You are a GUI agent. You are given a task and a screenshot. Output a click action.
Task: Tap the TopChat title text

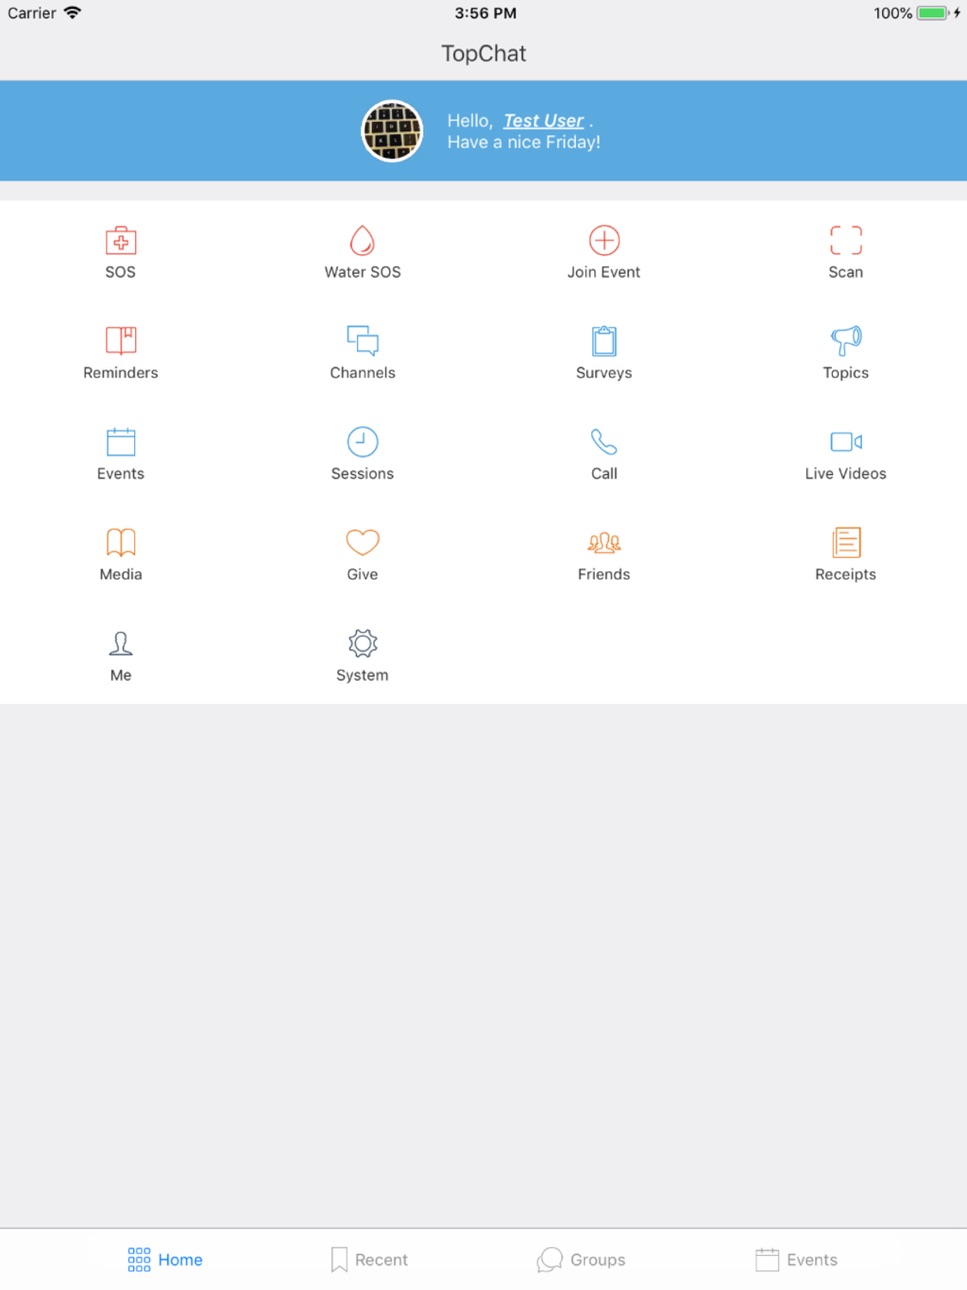(484, 54)
